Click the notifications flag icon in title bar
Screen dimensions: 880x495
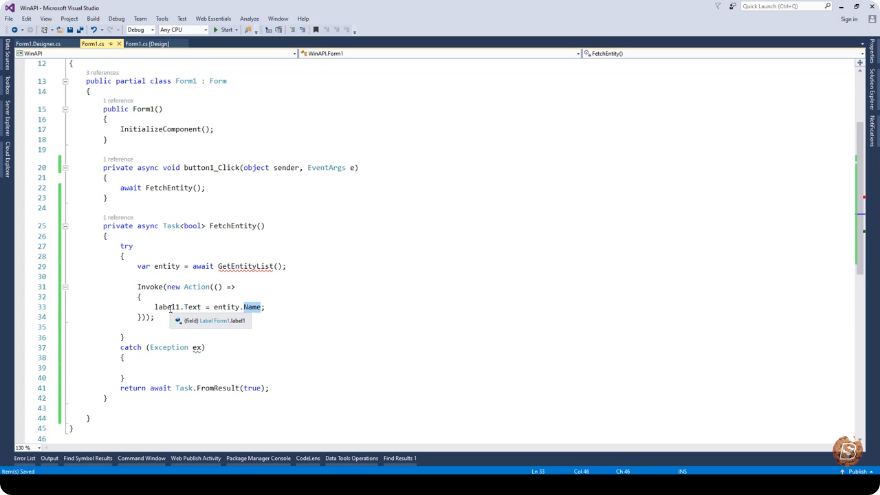(x=718, y=6)
